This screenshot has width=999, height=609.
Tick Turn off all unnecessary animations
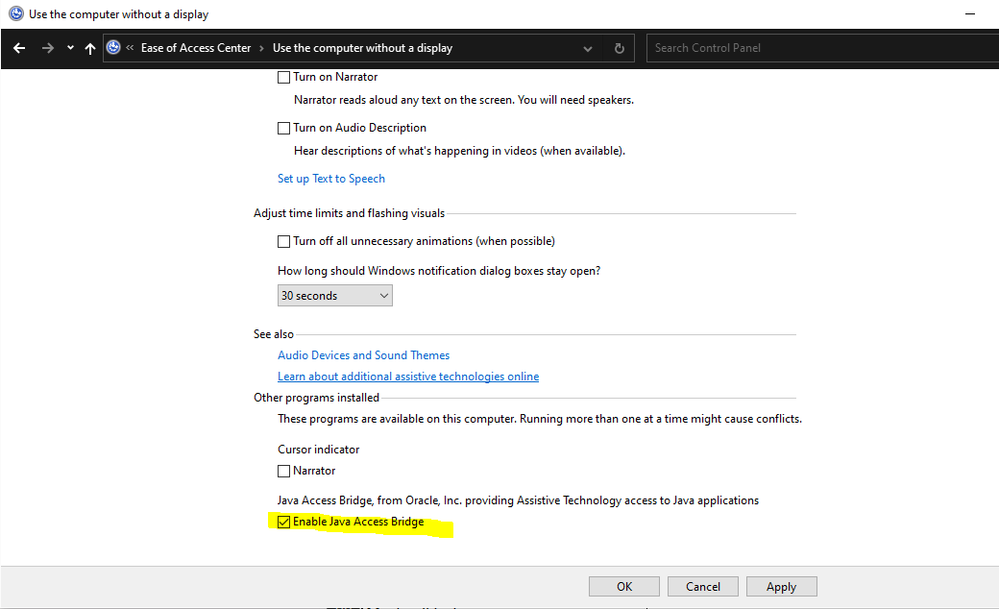[284, 241]
